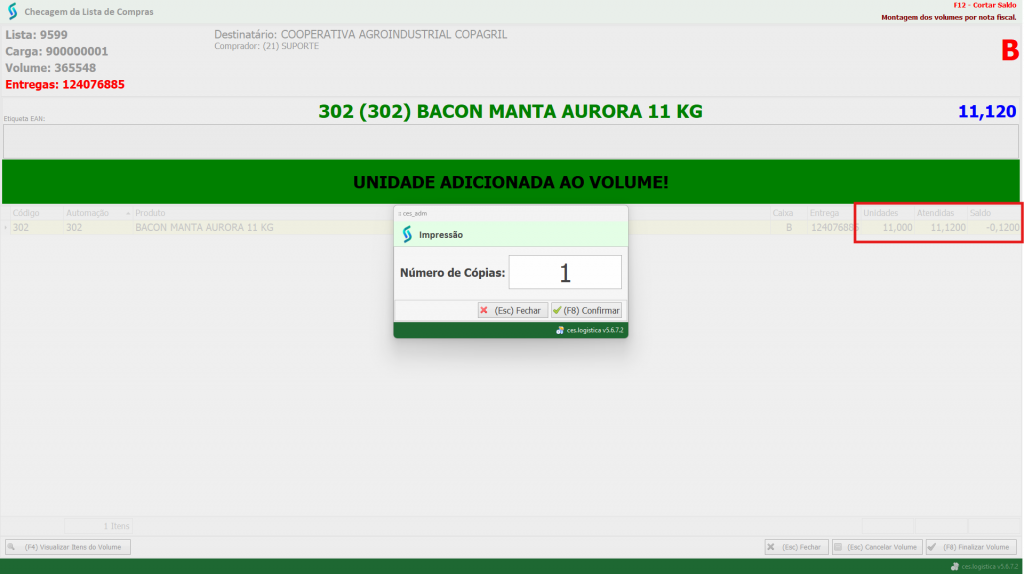Click the red X icon on dialog Fechar
Image resolution: width=1024 pixels, height=574 pixels.
pos(484,310)
